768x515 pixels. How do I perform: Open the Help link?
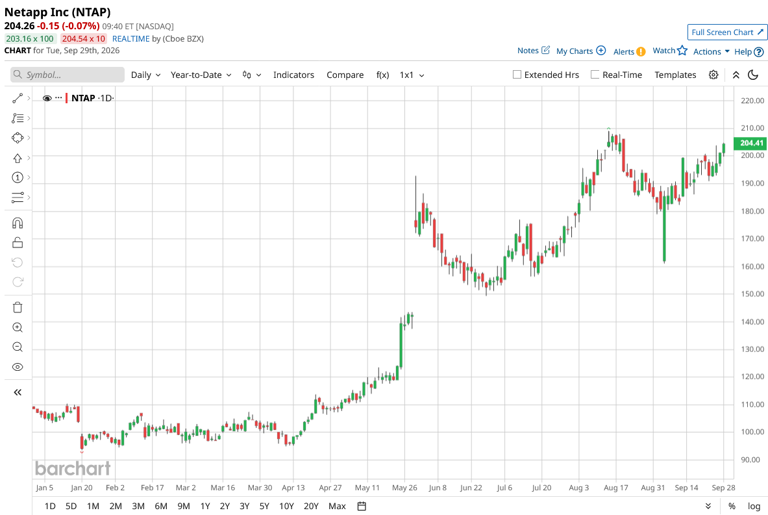(x=748, y=51)
